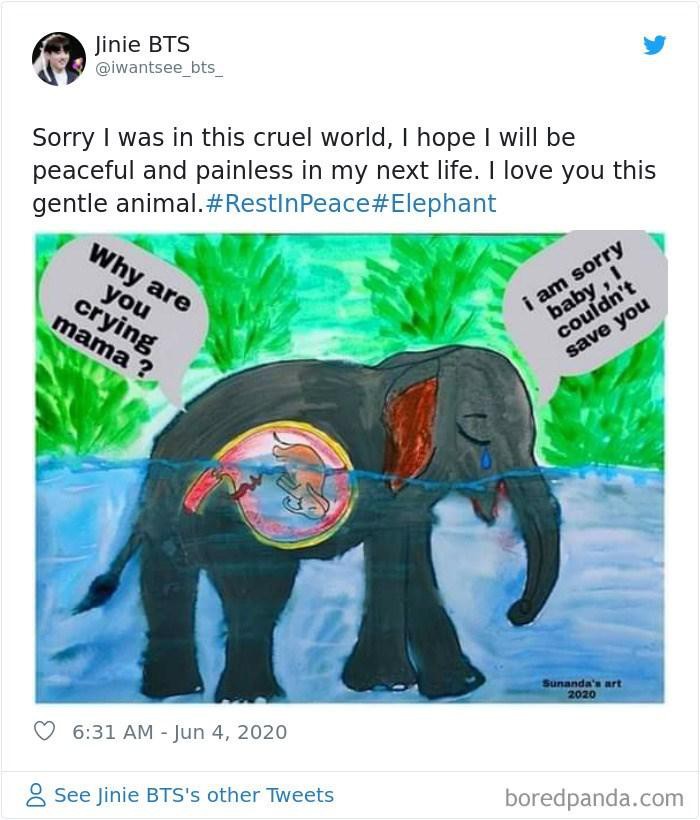Click the tweet text starting 'Sorry I was'

pos(344,170)
